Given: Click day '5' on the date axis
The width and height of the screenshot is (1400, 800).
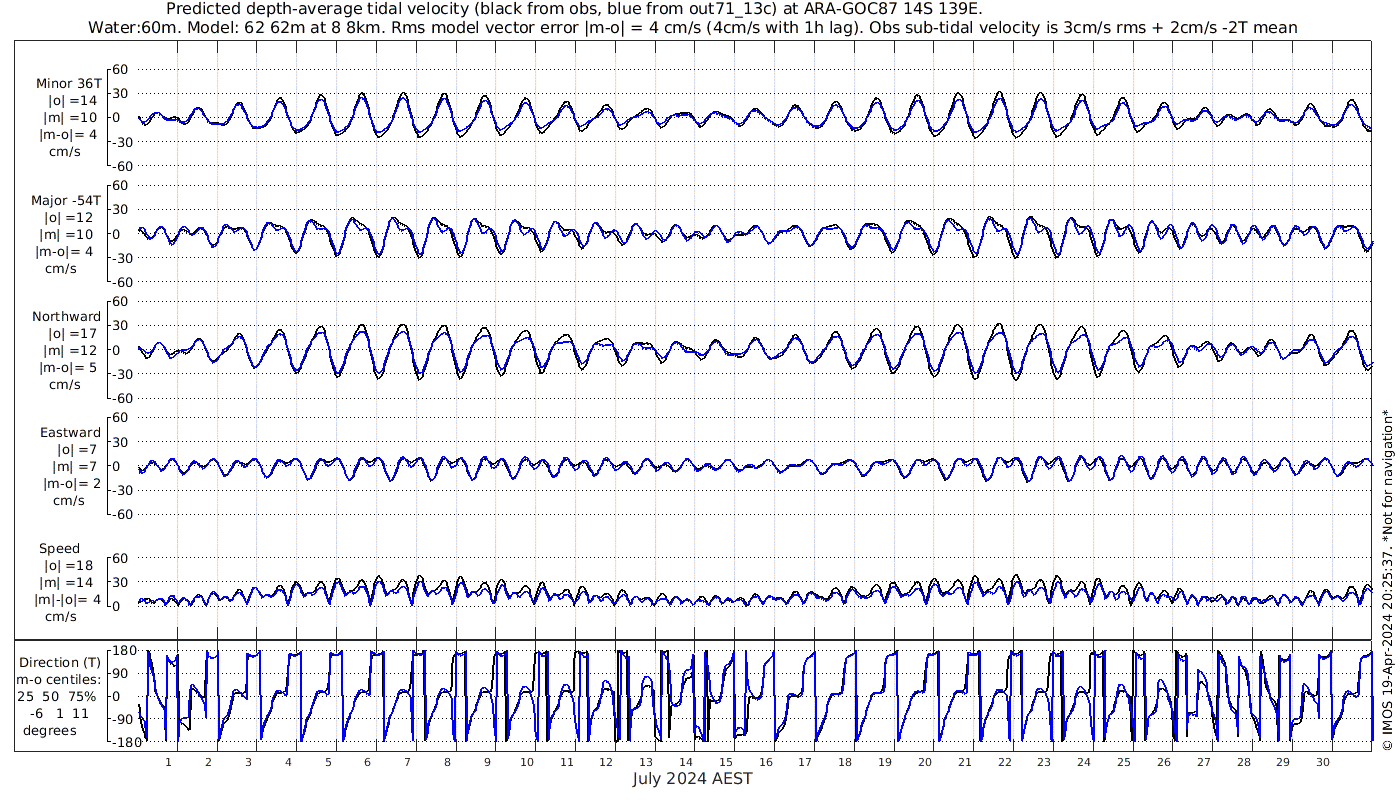Looking at the screenshot, I should click(x=328, y=762).
